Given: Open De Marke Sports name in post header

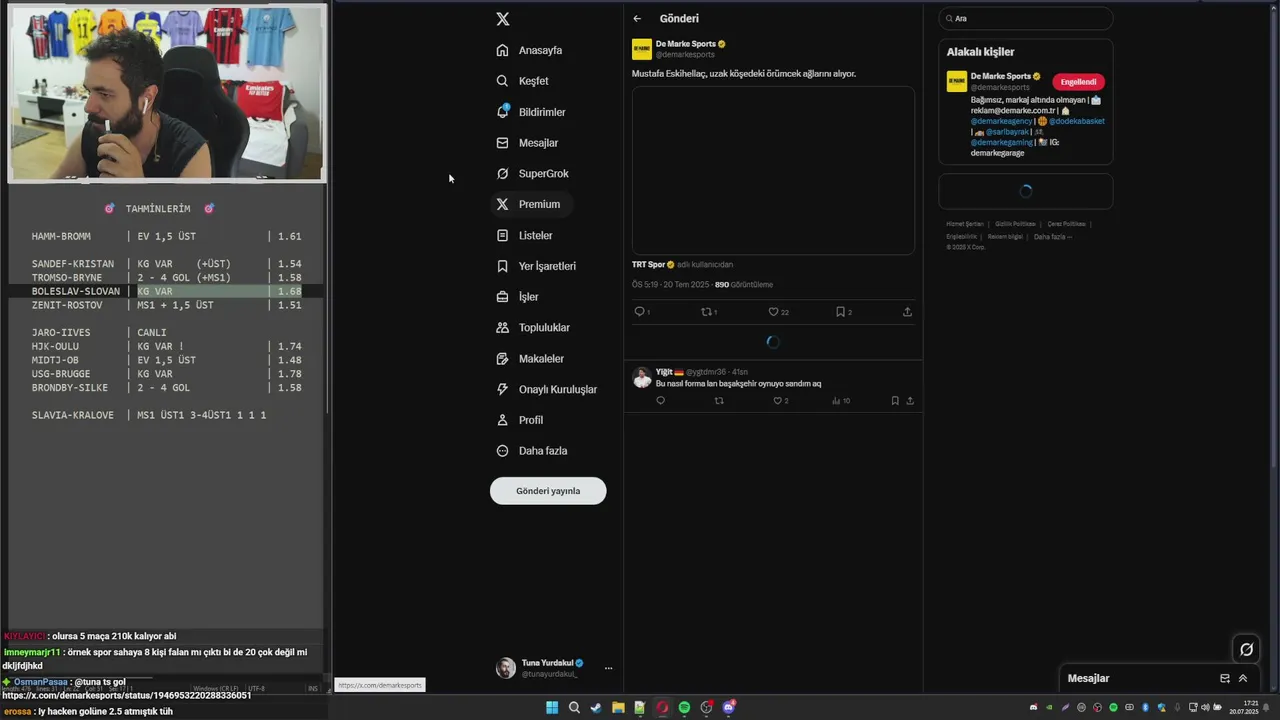Looking at the screenshot, I should coord(685,44).
